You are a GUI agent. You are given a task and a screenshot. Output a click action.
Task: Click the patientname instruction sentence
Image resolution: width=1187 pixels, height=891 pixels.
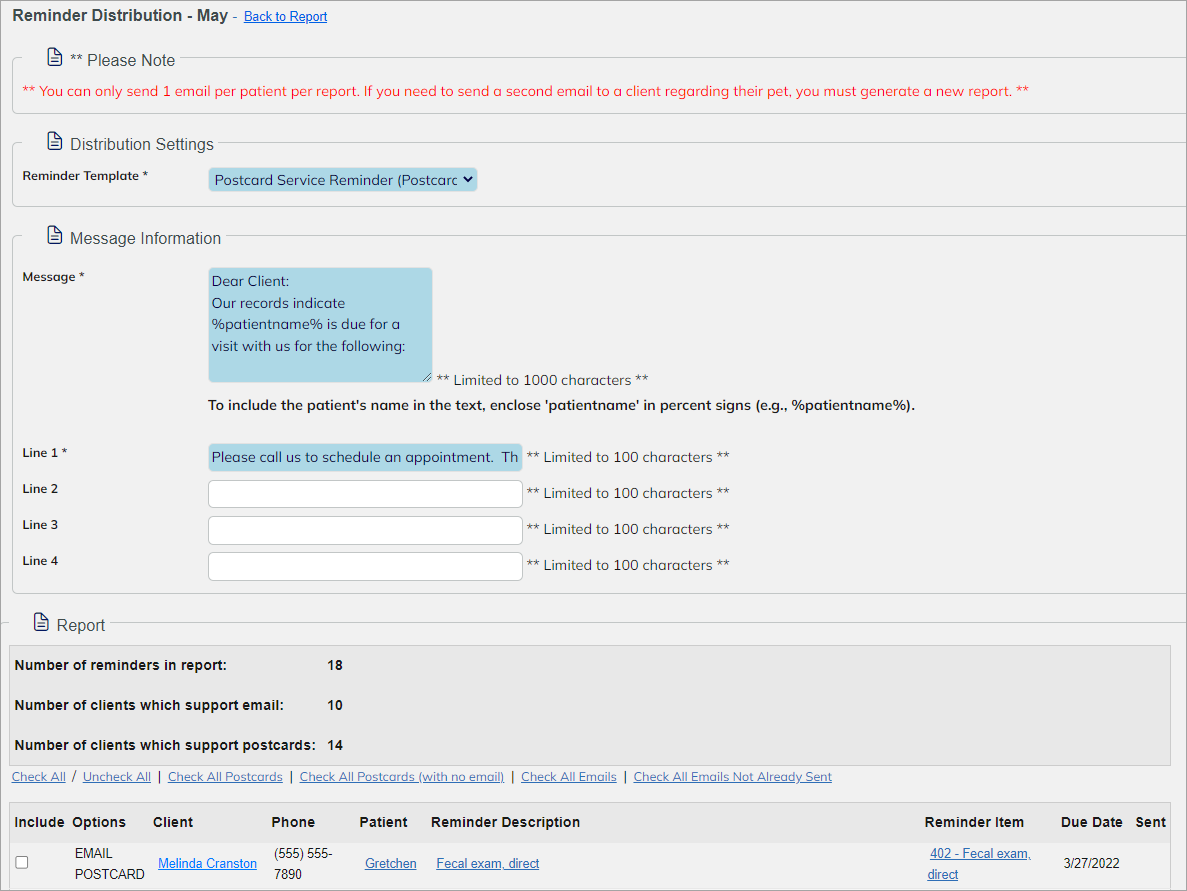(x=561, y=406)
